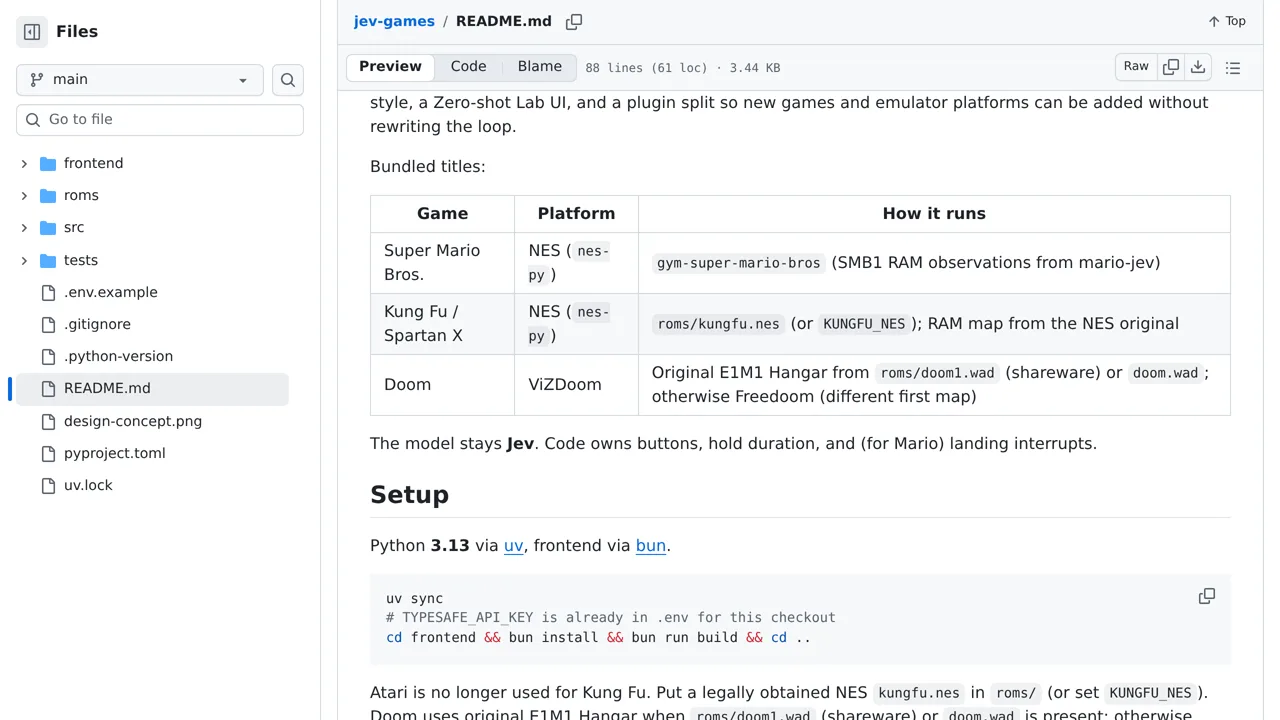This screenshot has width=1280, height=720.
Task: Open src in the file tree
Action: (74, 227)
